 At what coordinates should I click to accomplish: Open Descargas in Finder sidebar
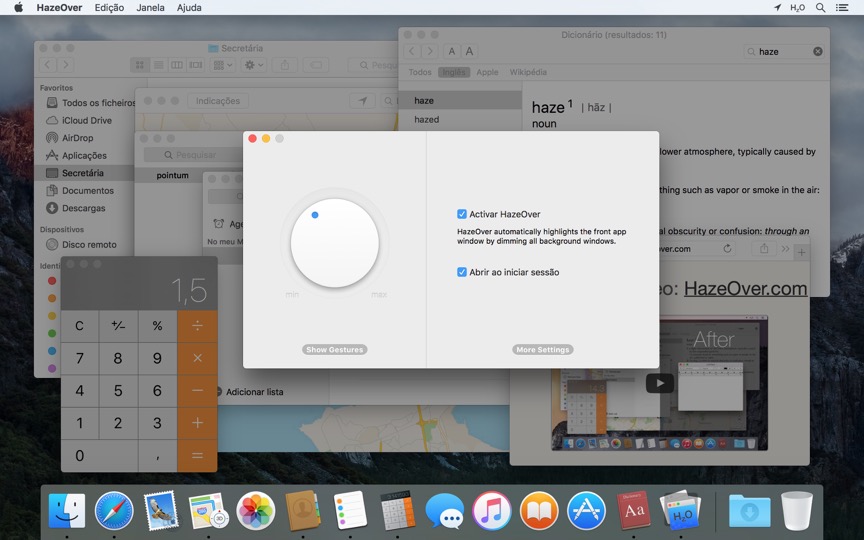[x=83, y=208]
